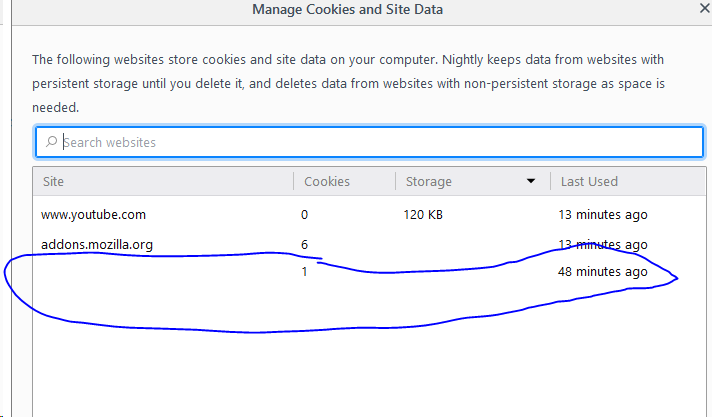This screenshot has width=712, height=417.
Task: Sort the list by Cookies column header
Action: click(344, 181)
